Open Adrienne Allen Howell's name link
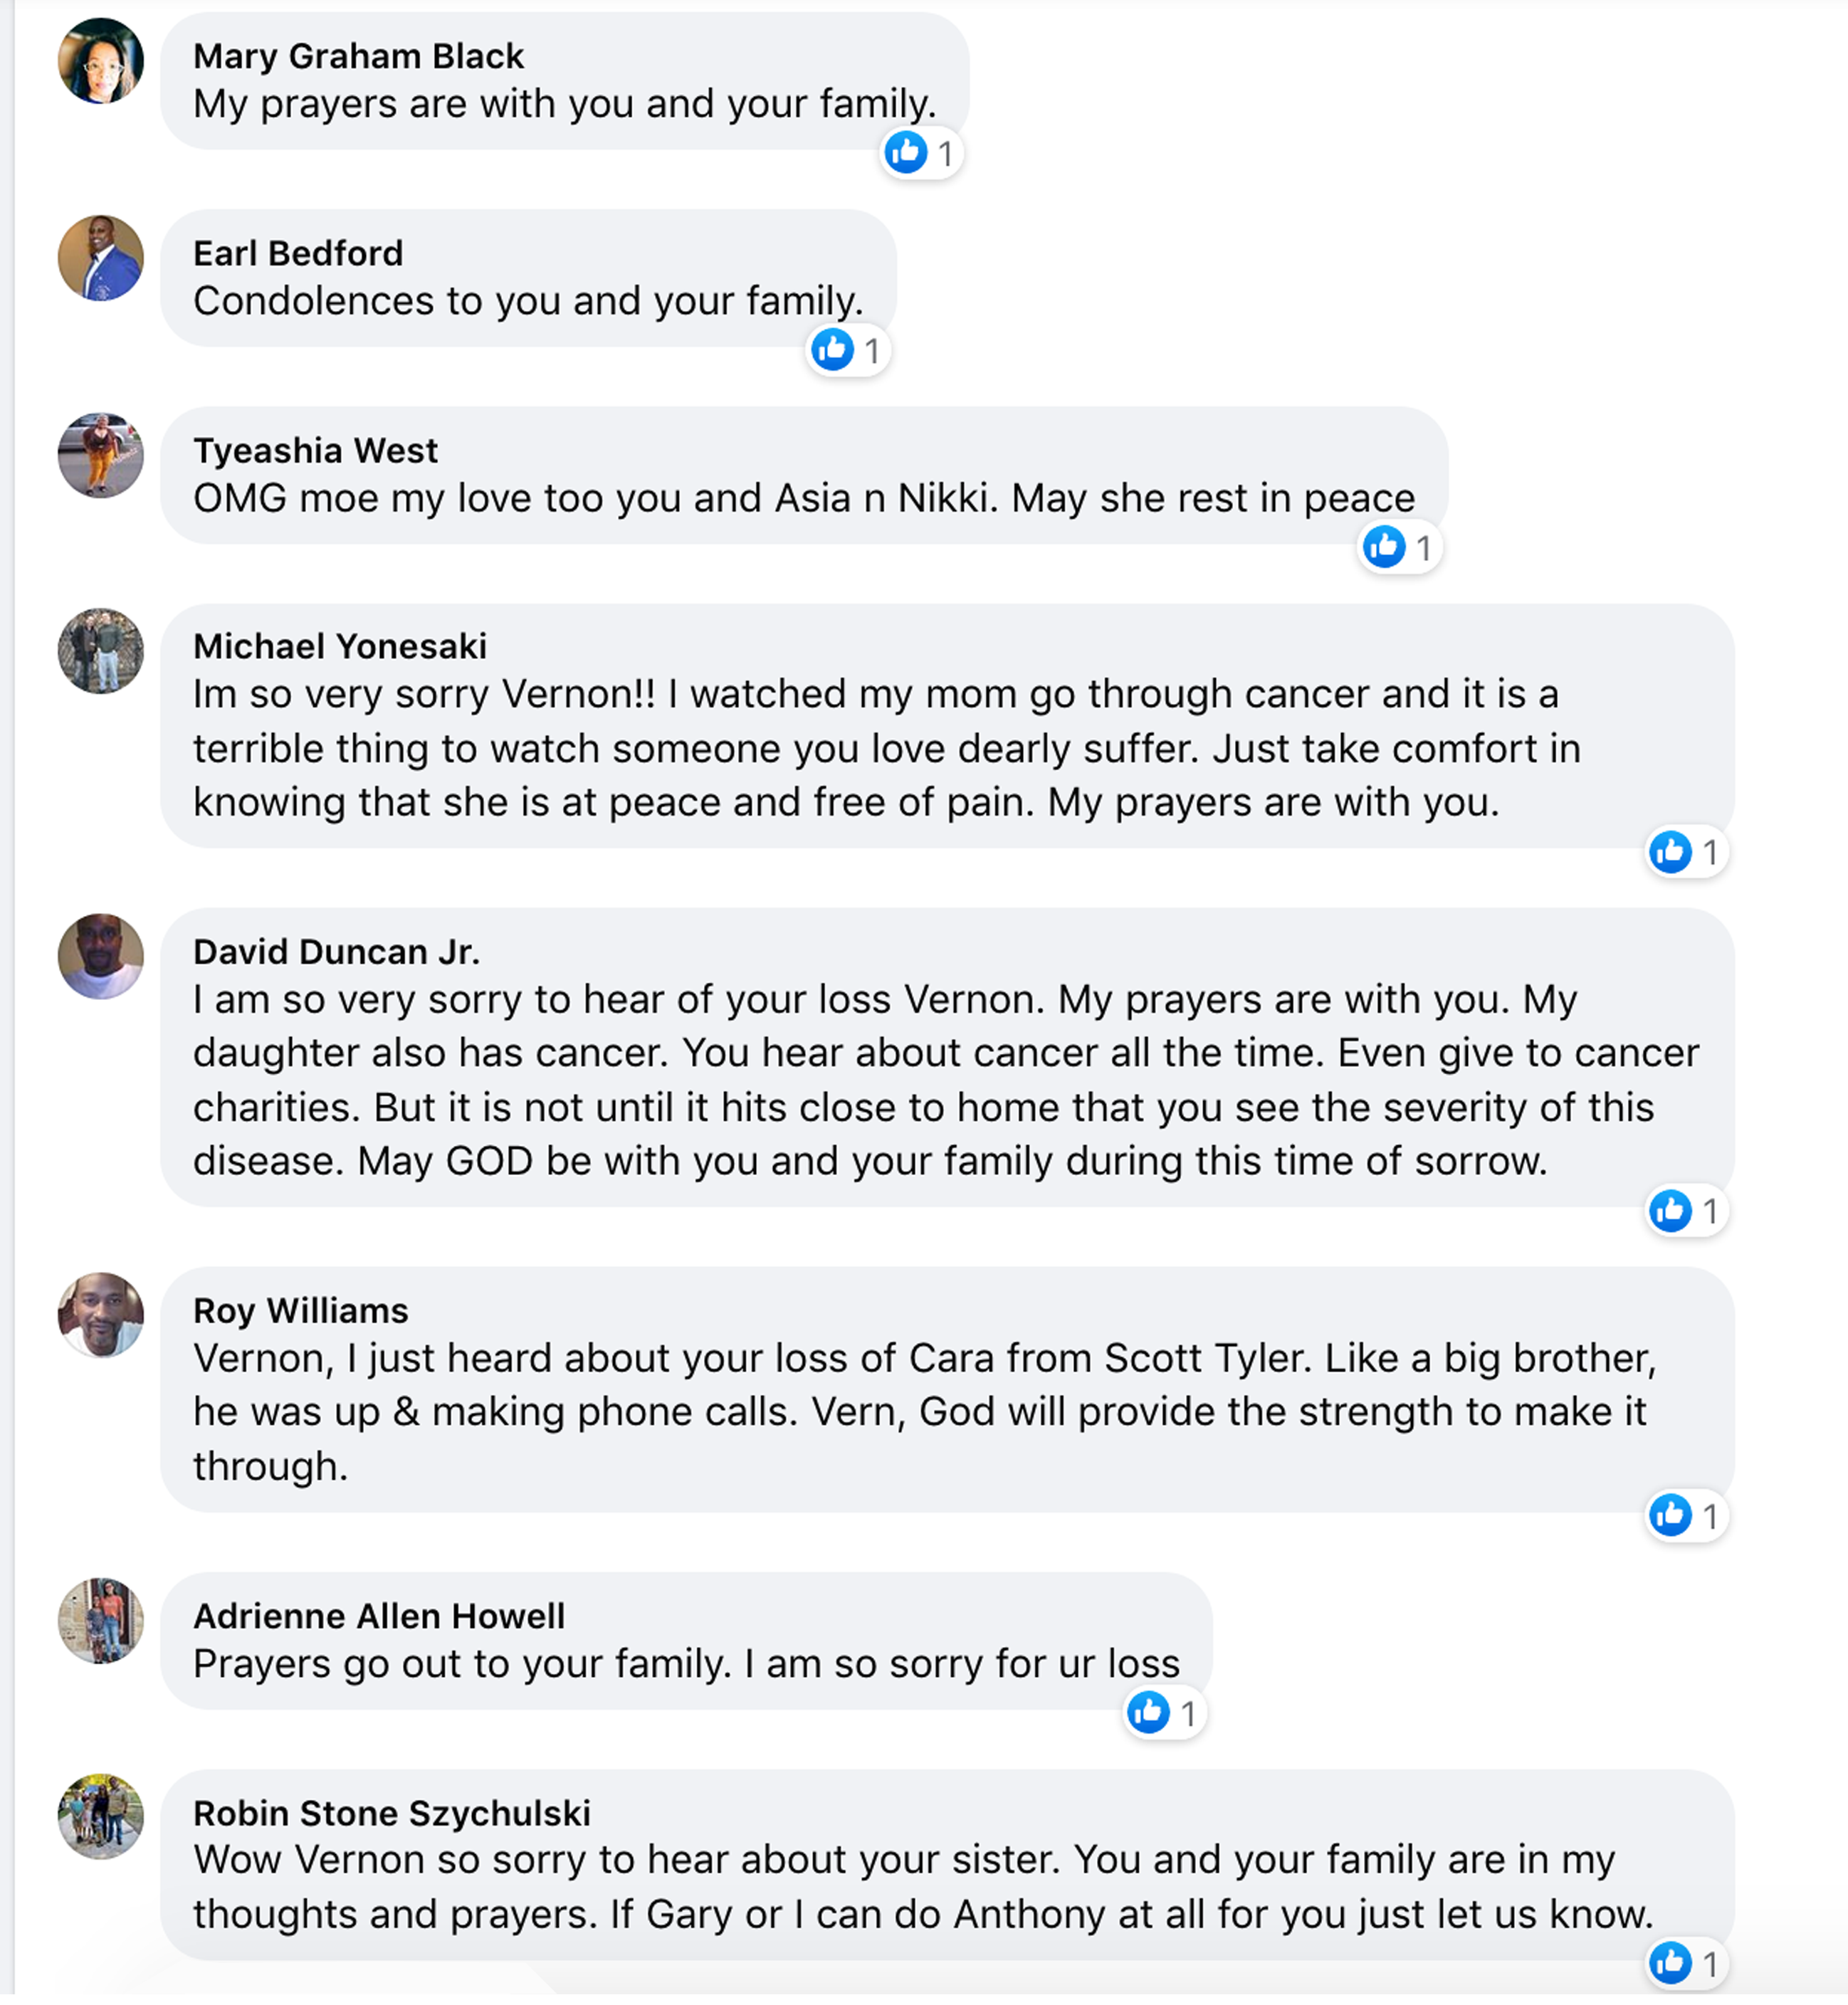This screenshot has height=2005, width=1848. [379, 1616]
